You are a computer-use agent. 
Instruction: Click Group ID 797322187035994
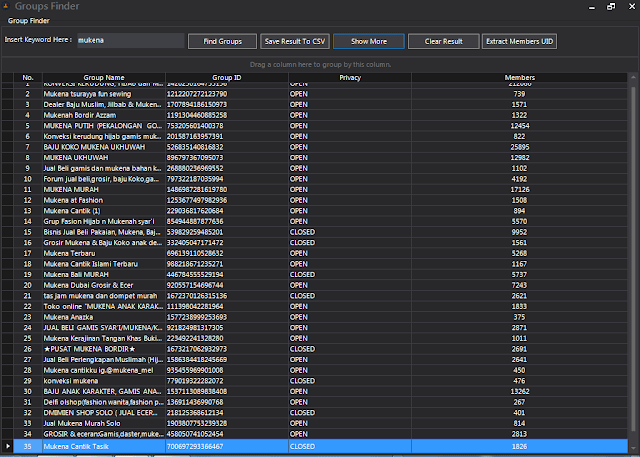pos(195,179)
